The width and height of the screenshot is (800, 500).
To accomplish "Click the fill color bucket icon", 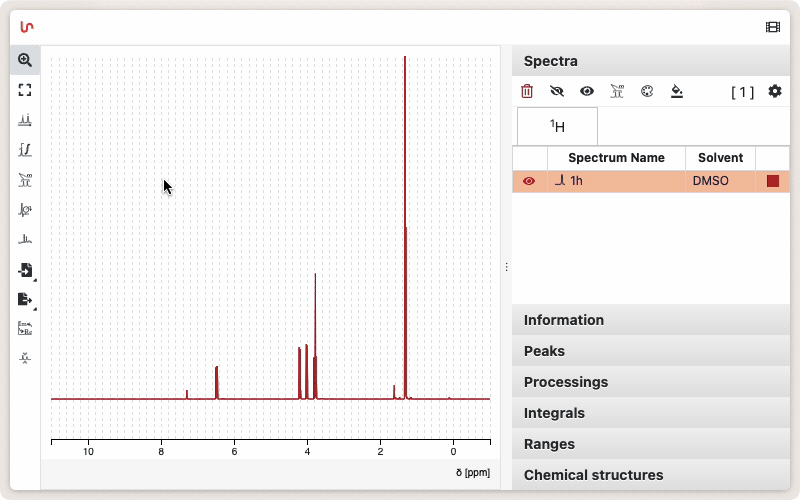I will click(676, 91).
